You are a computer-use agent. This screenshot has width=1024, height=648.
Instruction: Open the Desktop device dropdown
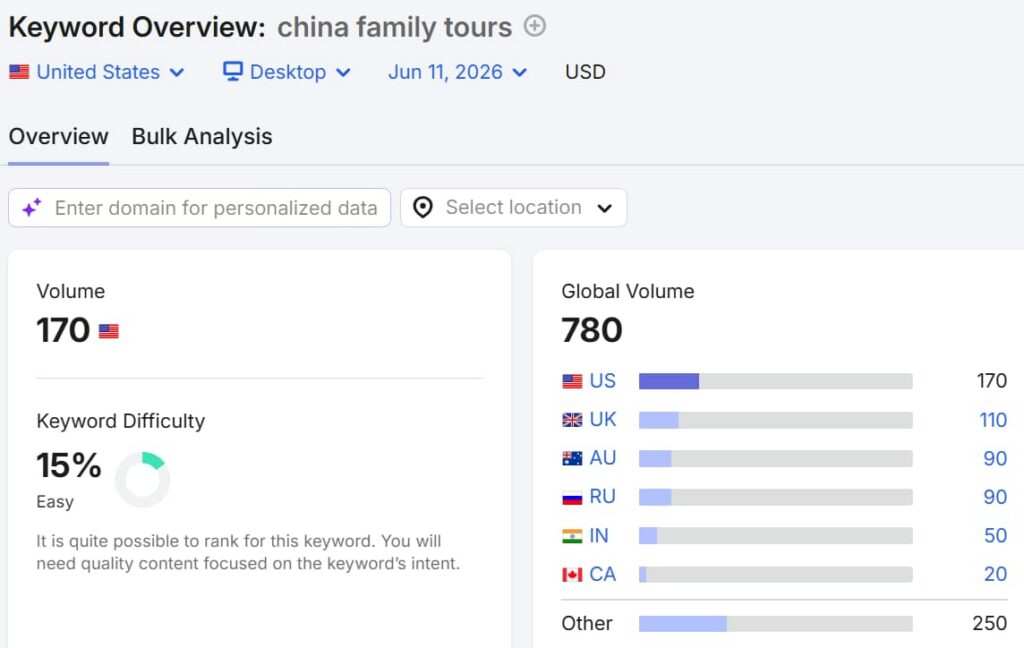pos(287,72)
